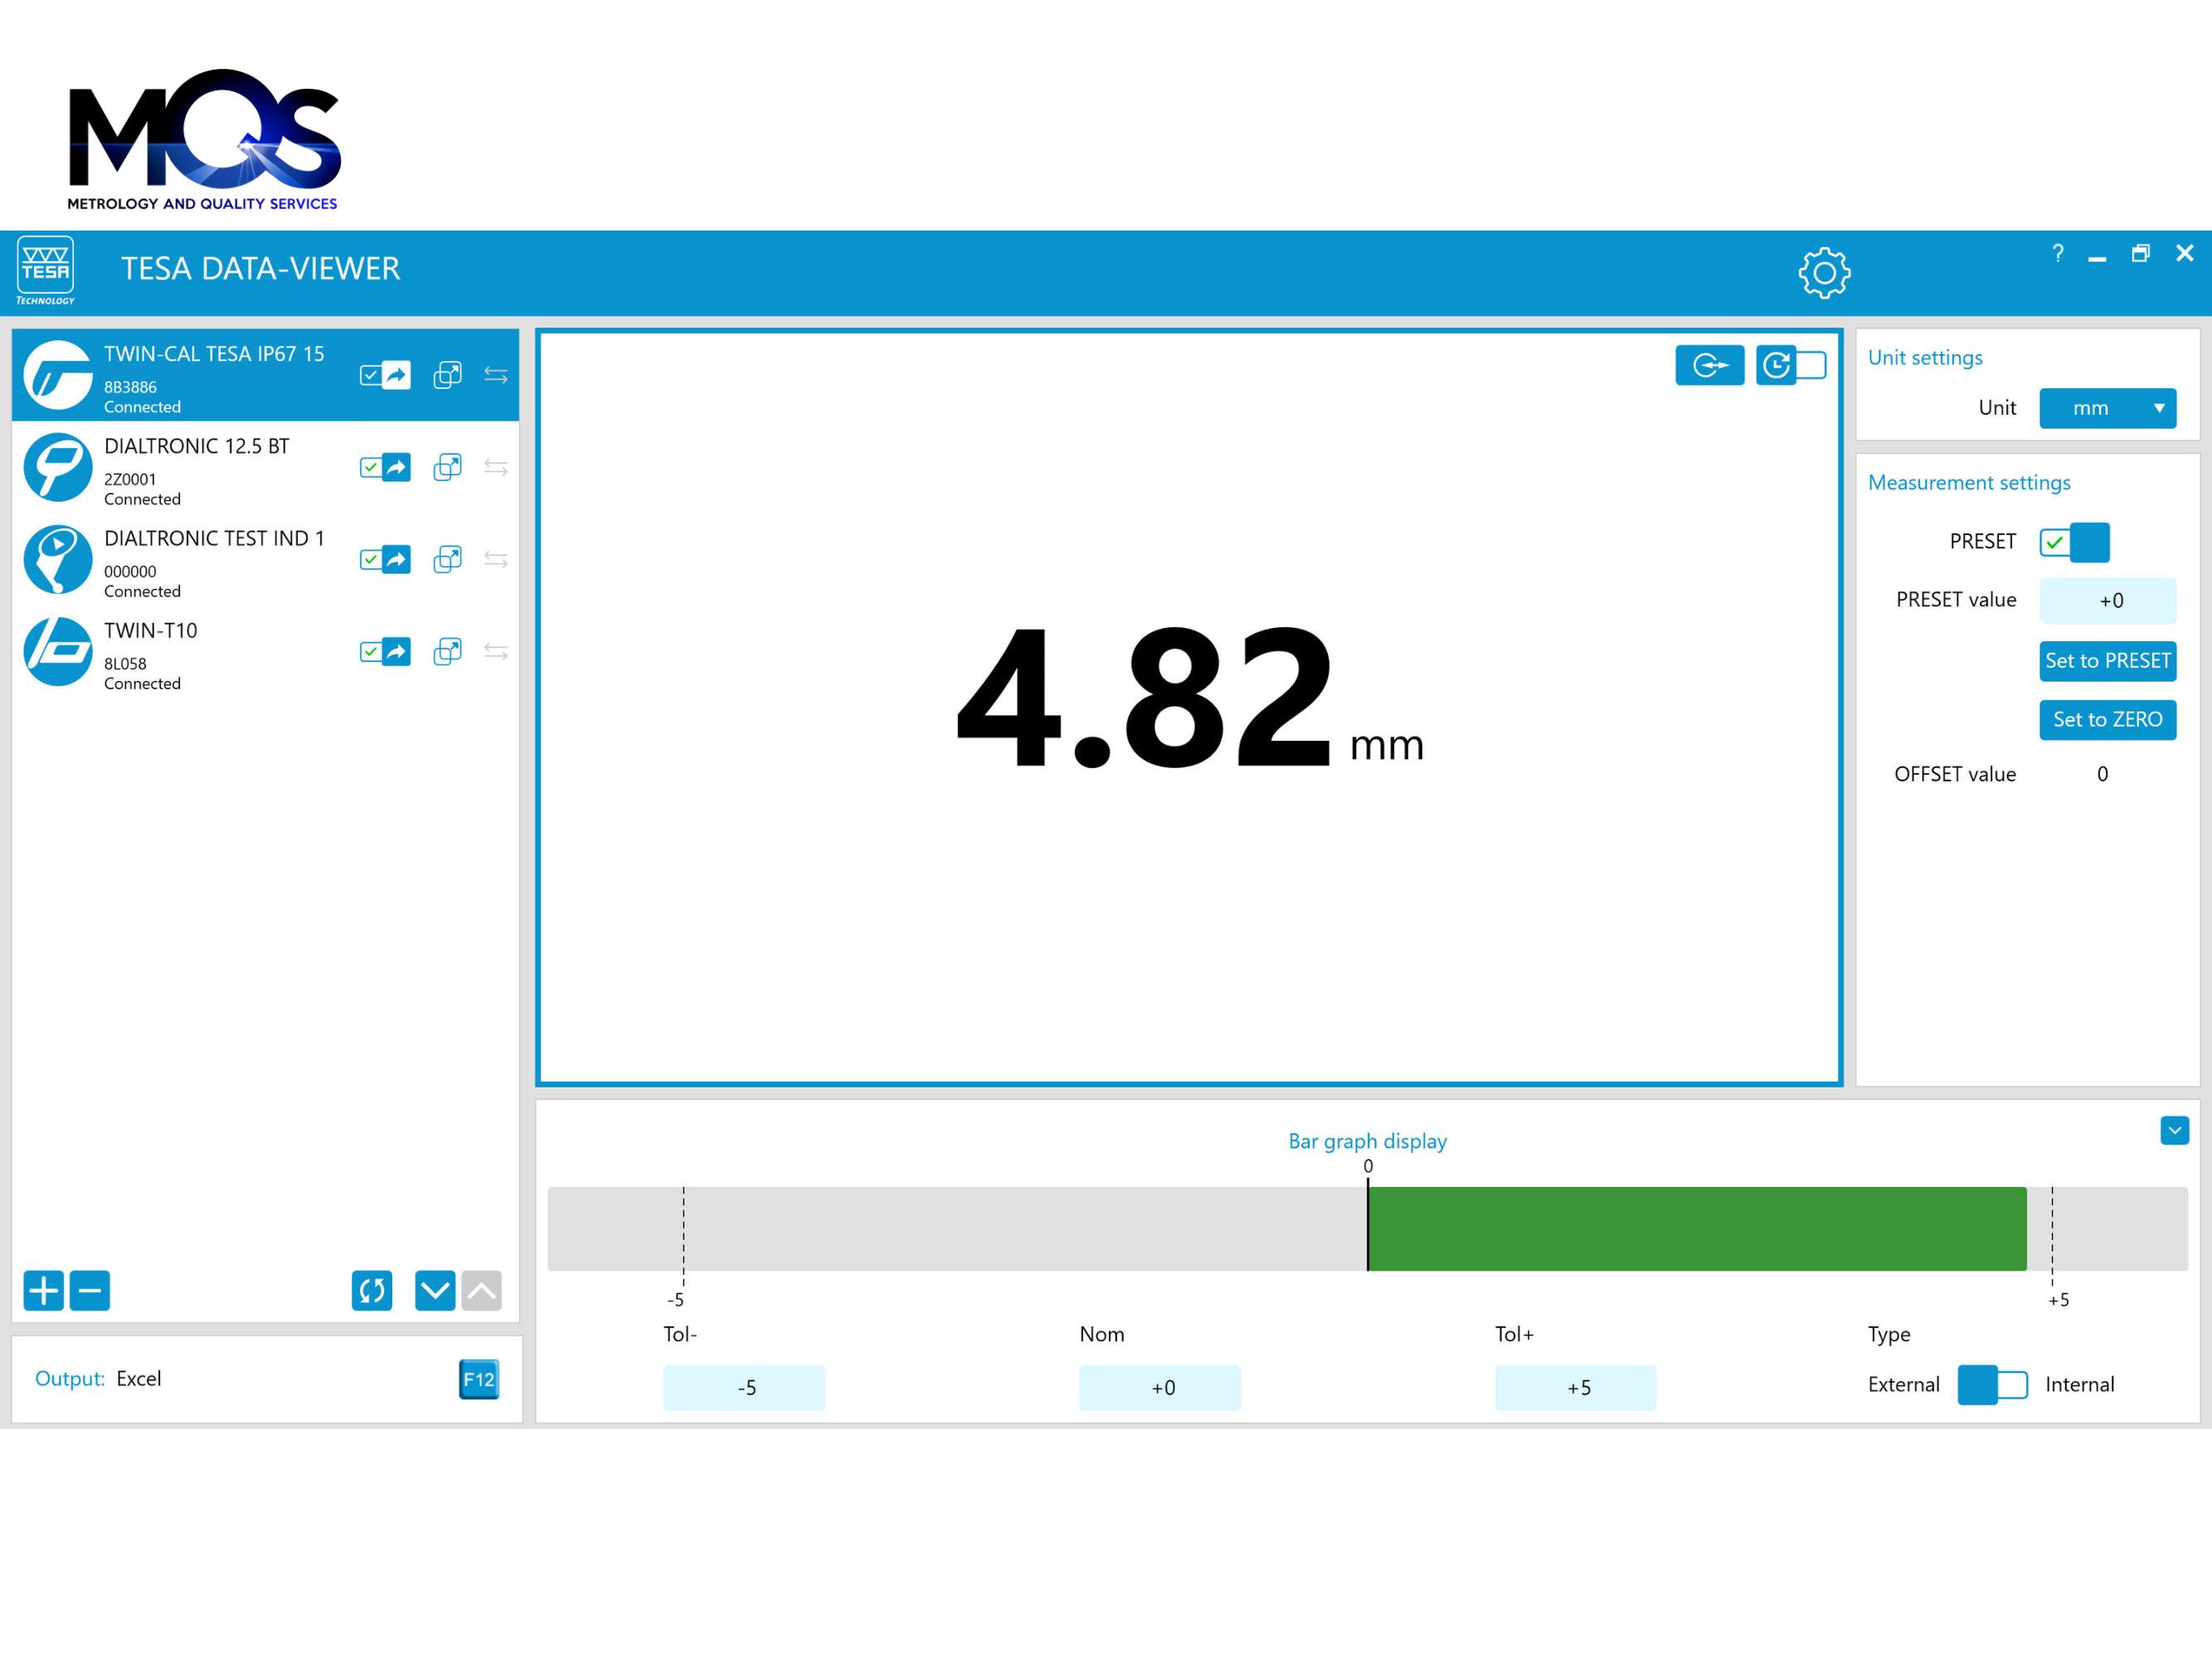Disable the PRESET toggle
This screenshot has width=2212, height=1659.
2075,541
